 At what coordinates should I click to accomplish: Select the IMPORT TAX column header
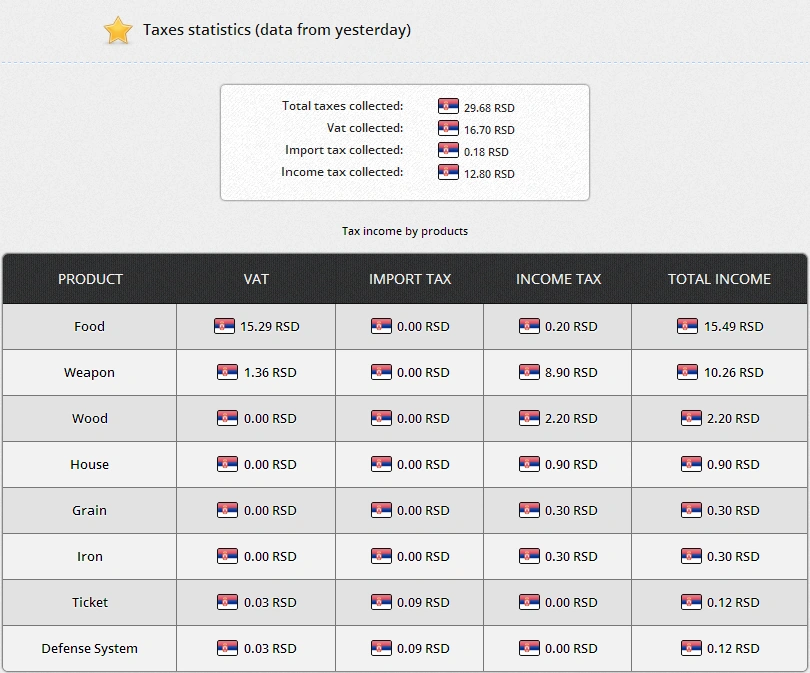click(410, 279)
